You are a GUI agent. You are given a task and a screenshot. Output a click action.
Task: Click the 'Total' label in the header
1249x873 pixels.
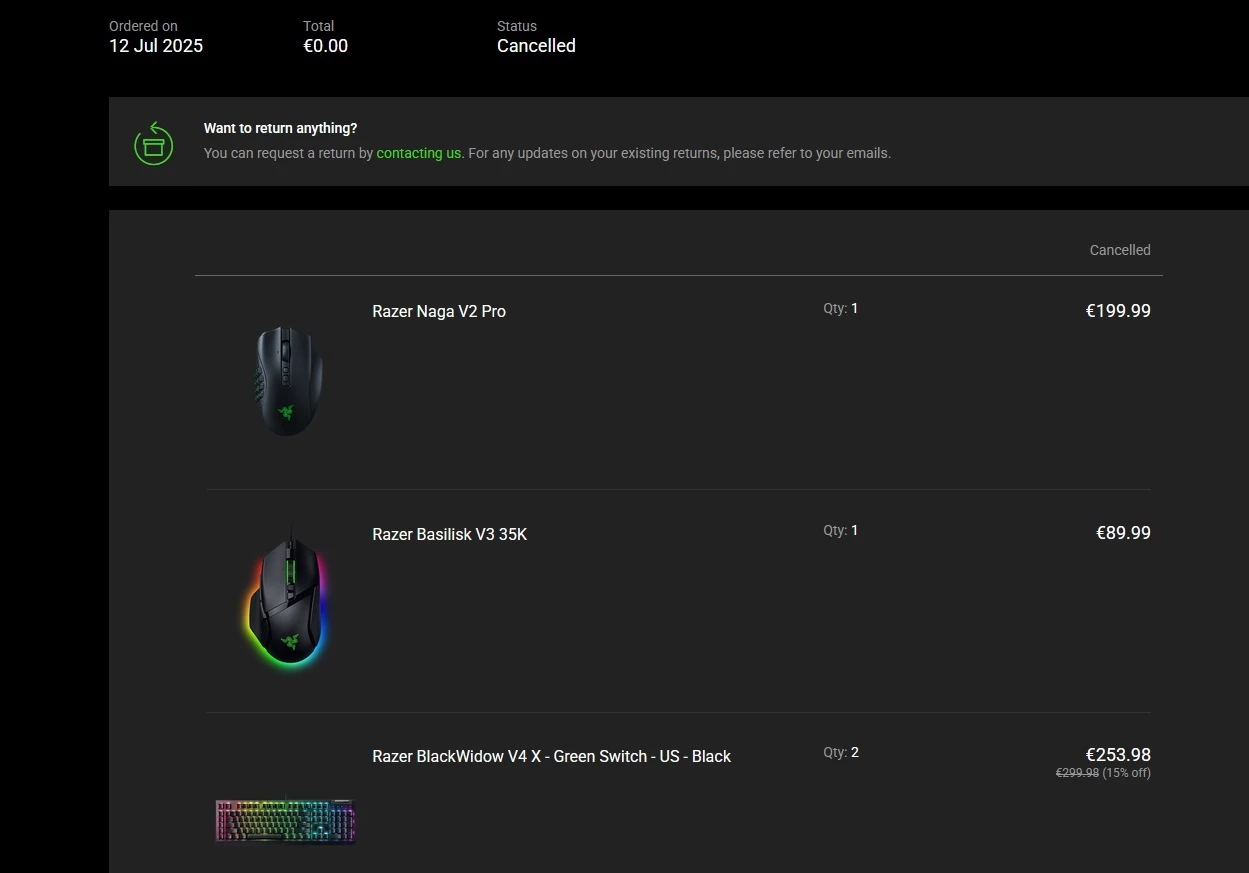click(x=319, y=26)
